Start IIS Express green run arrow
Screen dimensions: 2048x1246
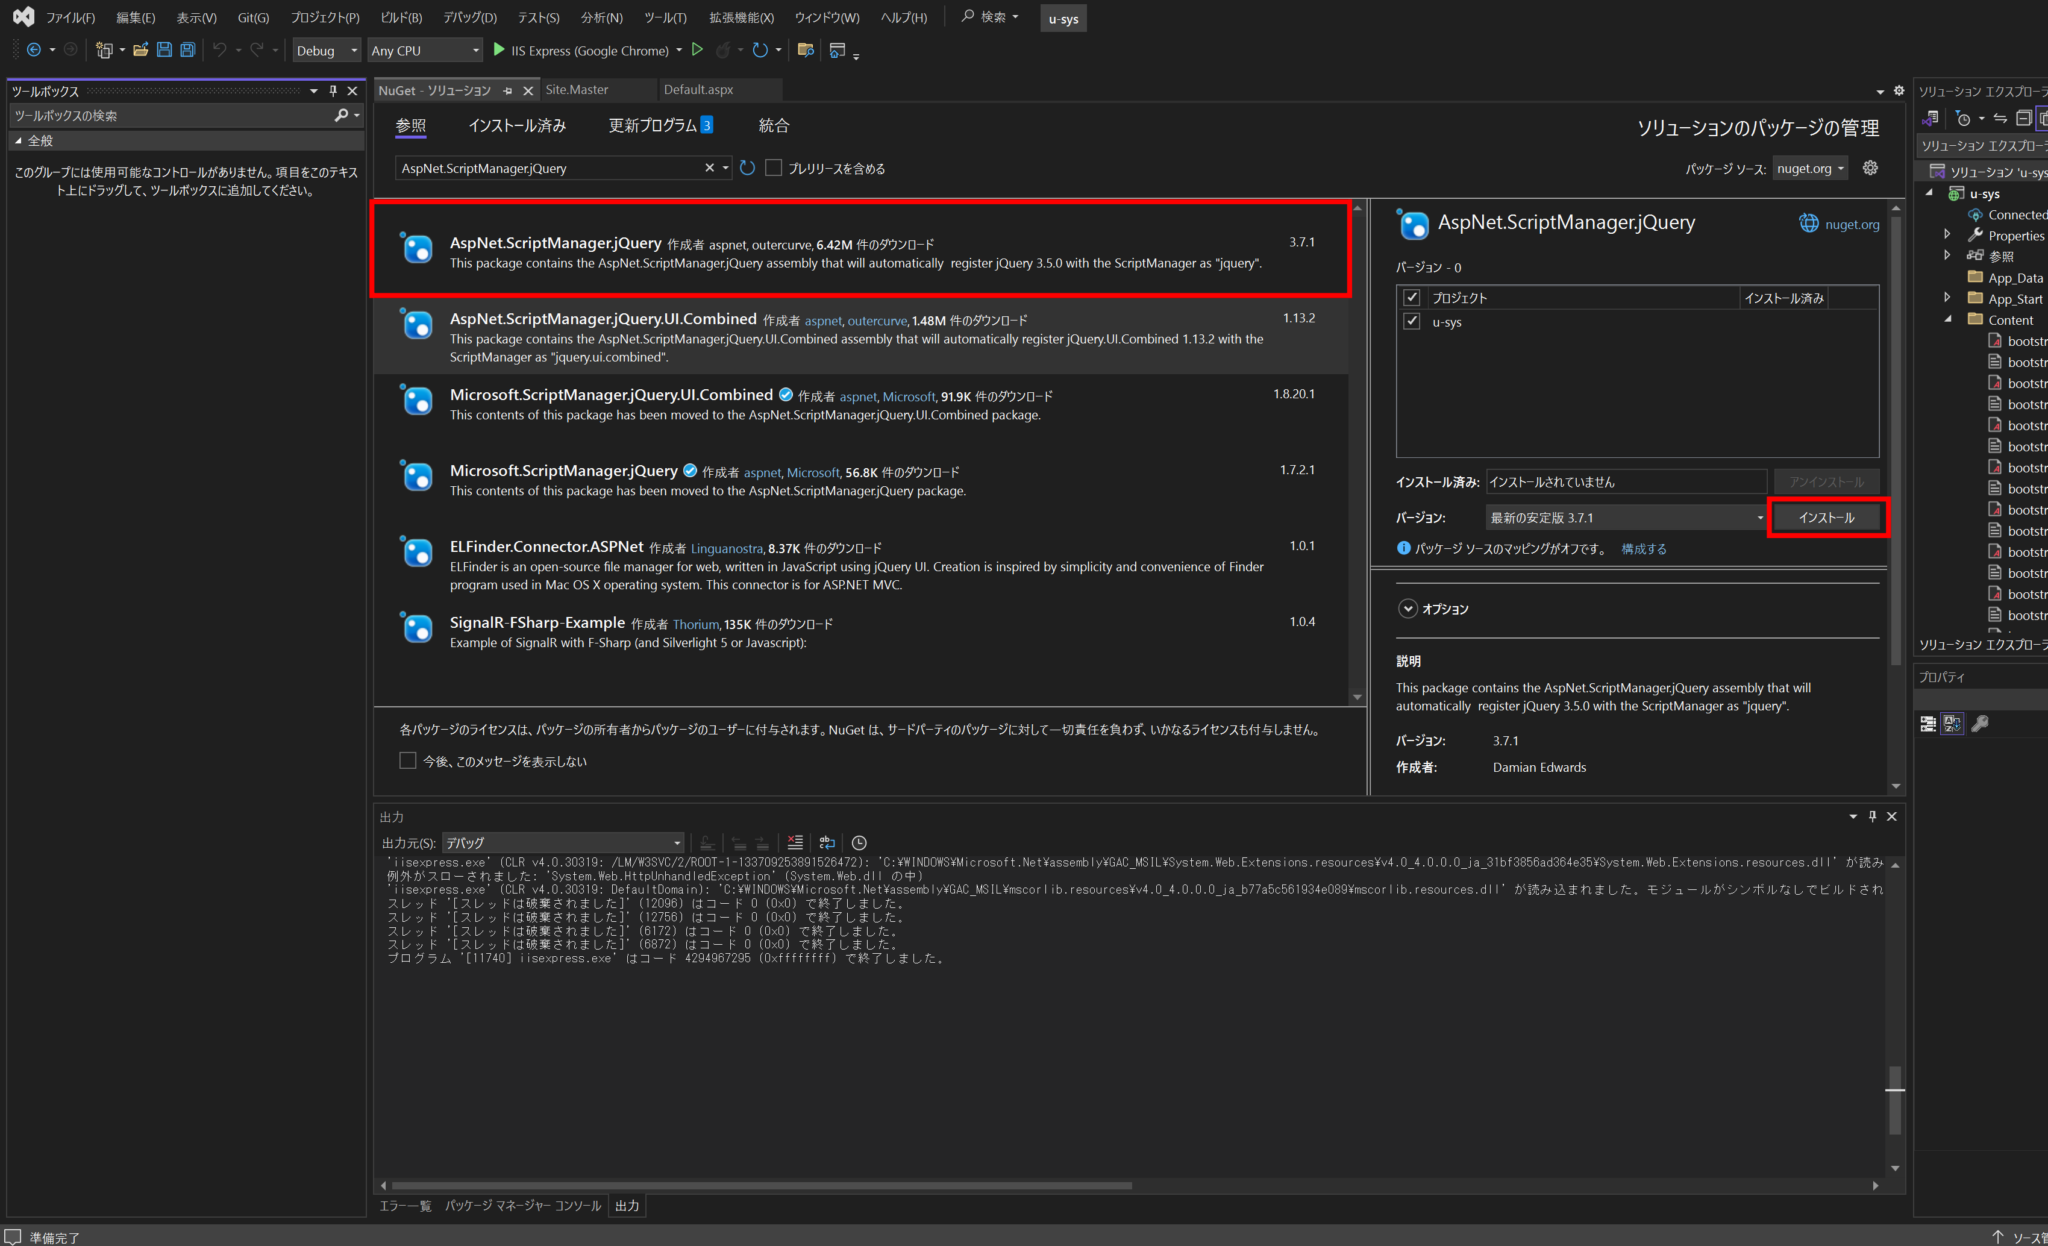coord(499,50)
